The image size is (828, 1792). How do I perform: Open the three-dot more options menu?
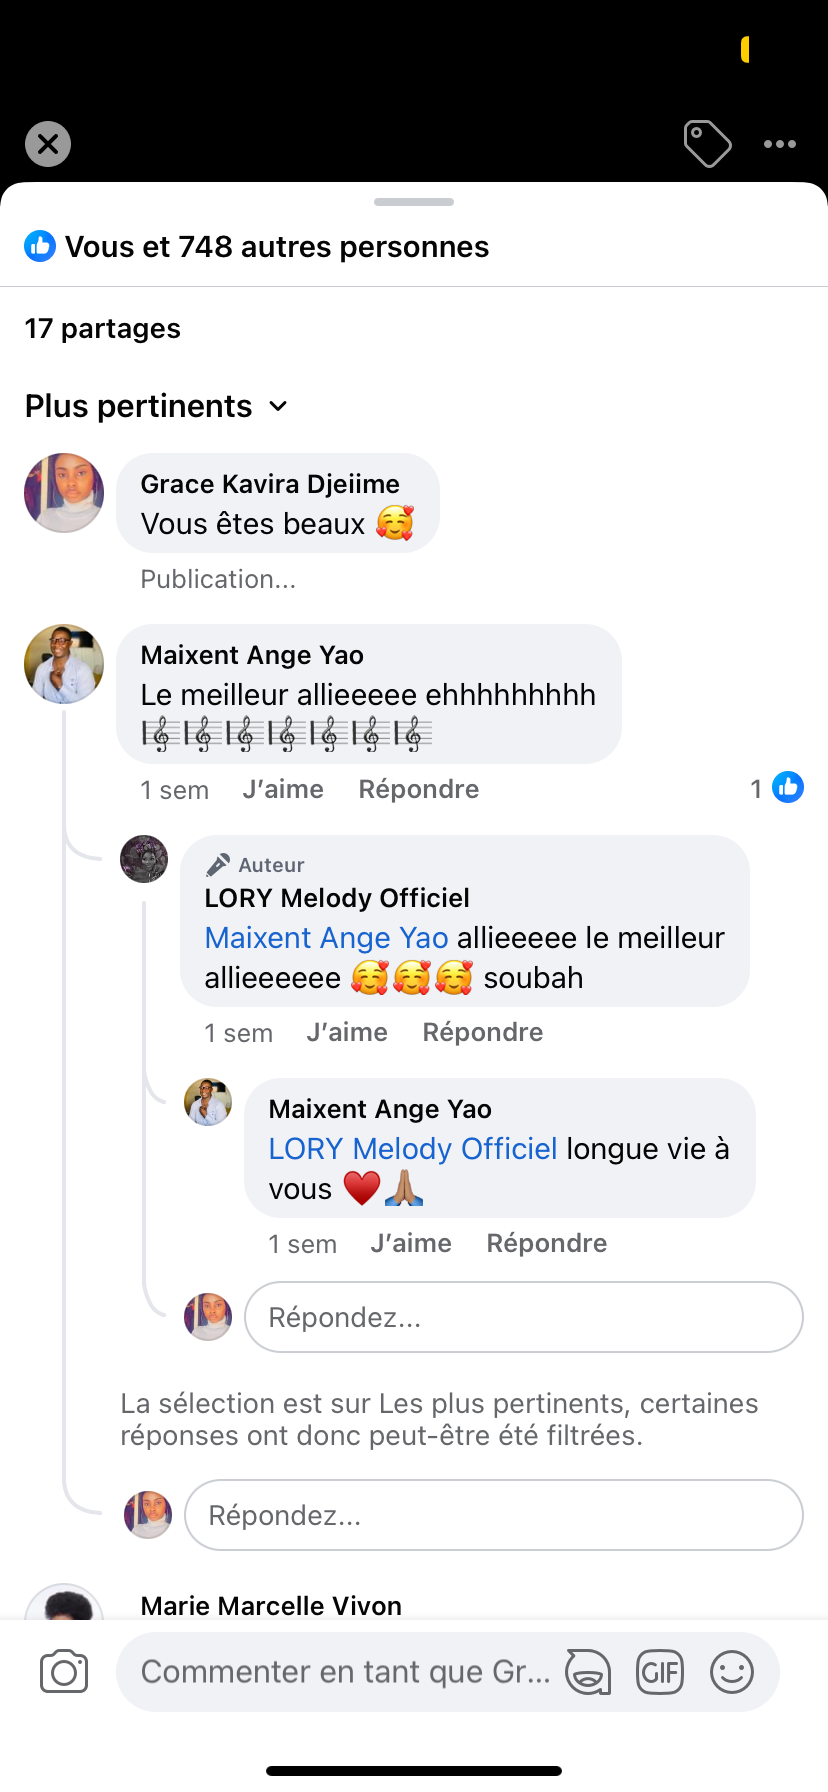click(x=780, y=144)
